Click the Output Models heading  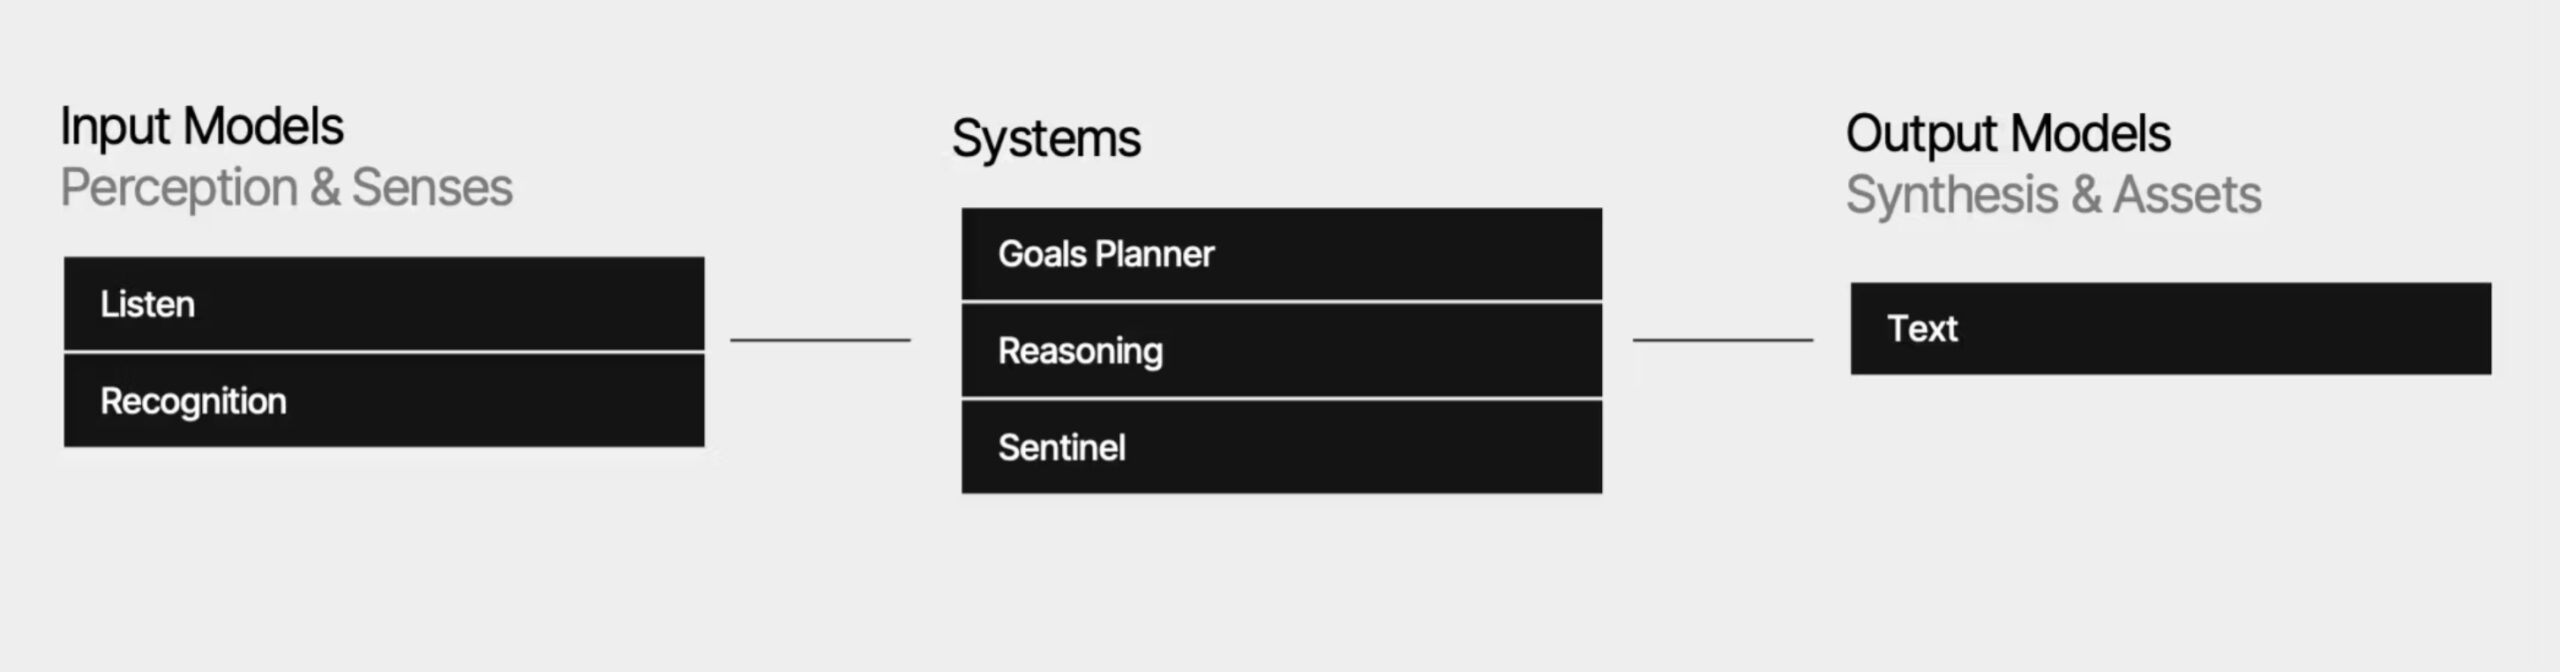tap(2008, 134)
